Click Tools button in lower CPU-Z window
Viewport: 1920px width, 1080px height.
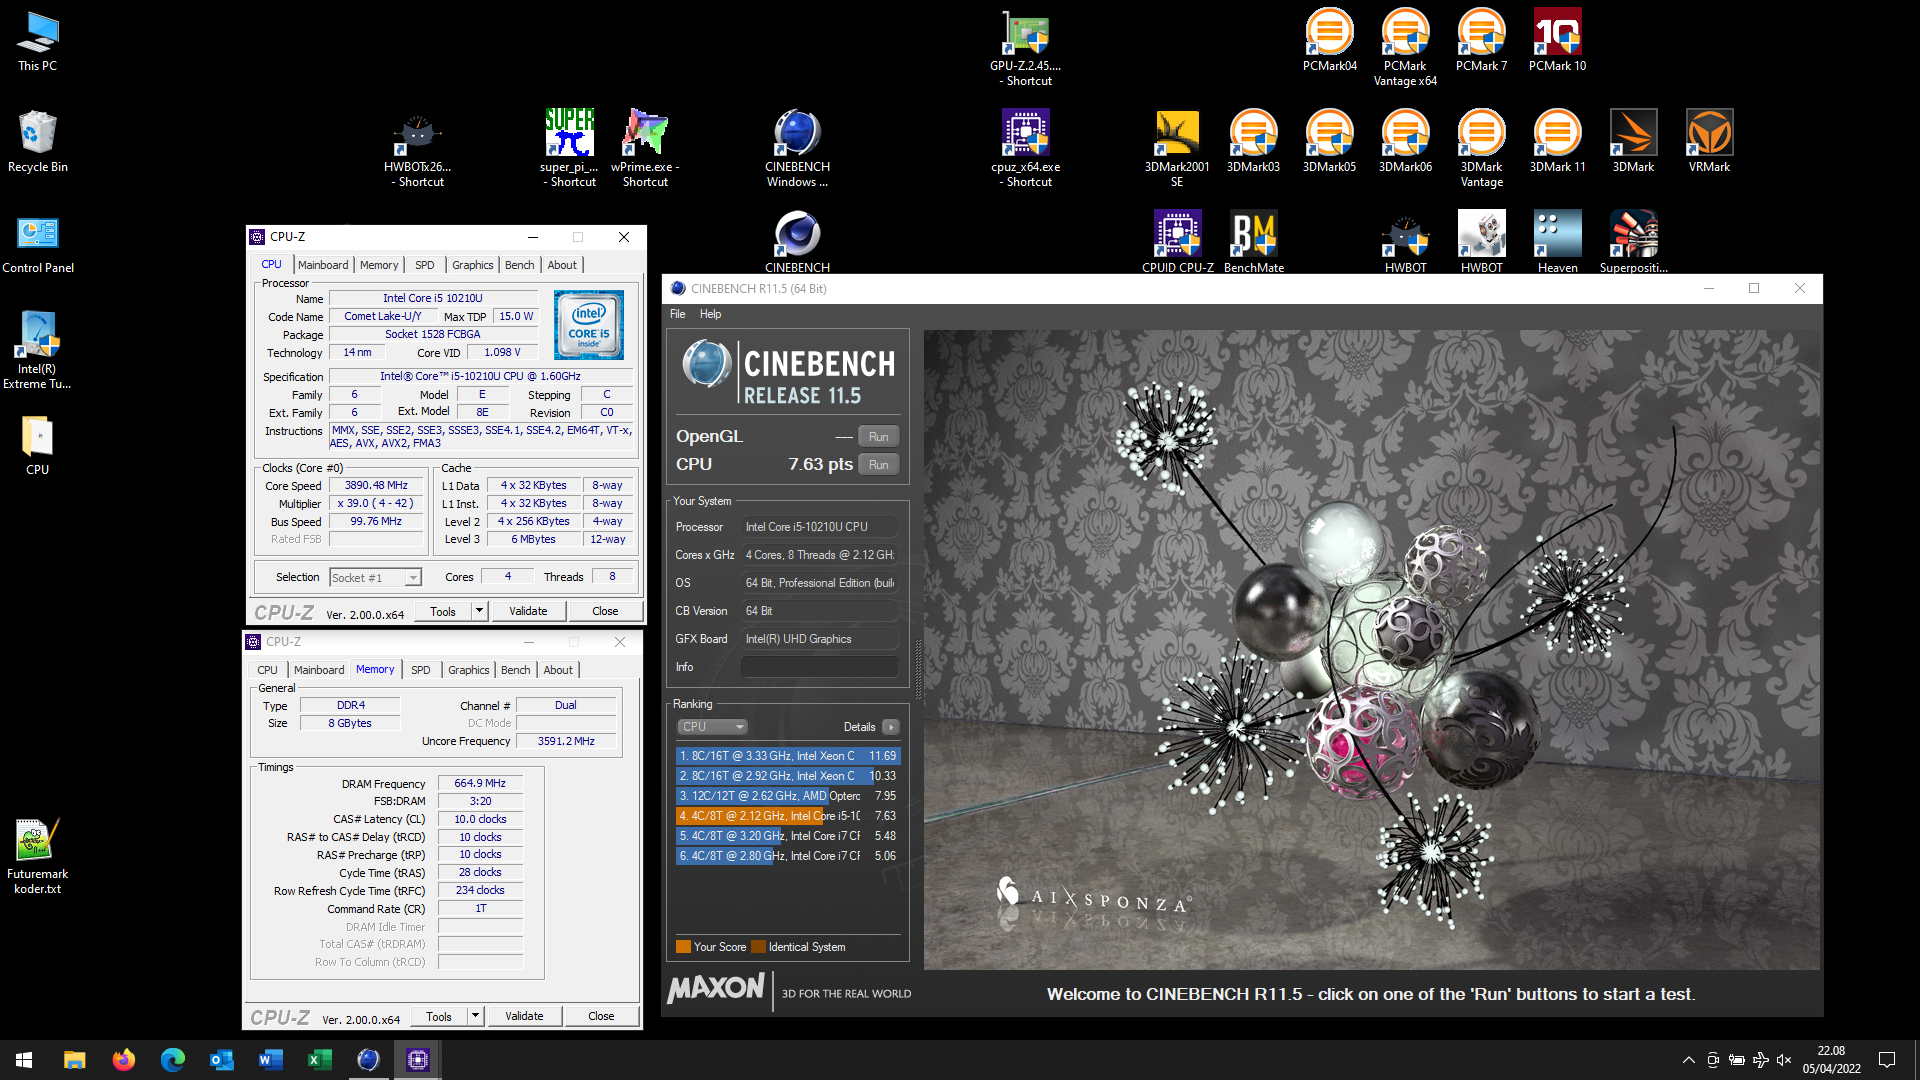(439, 1016)
